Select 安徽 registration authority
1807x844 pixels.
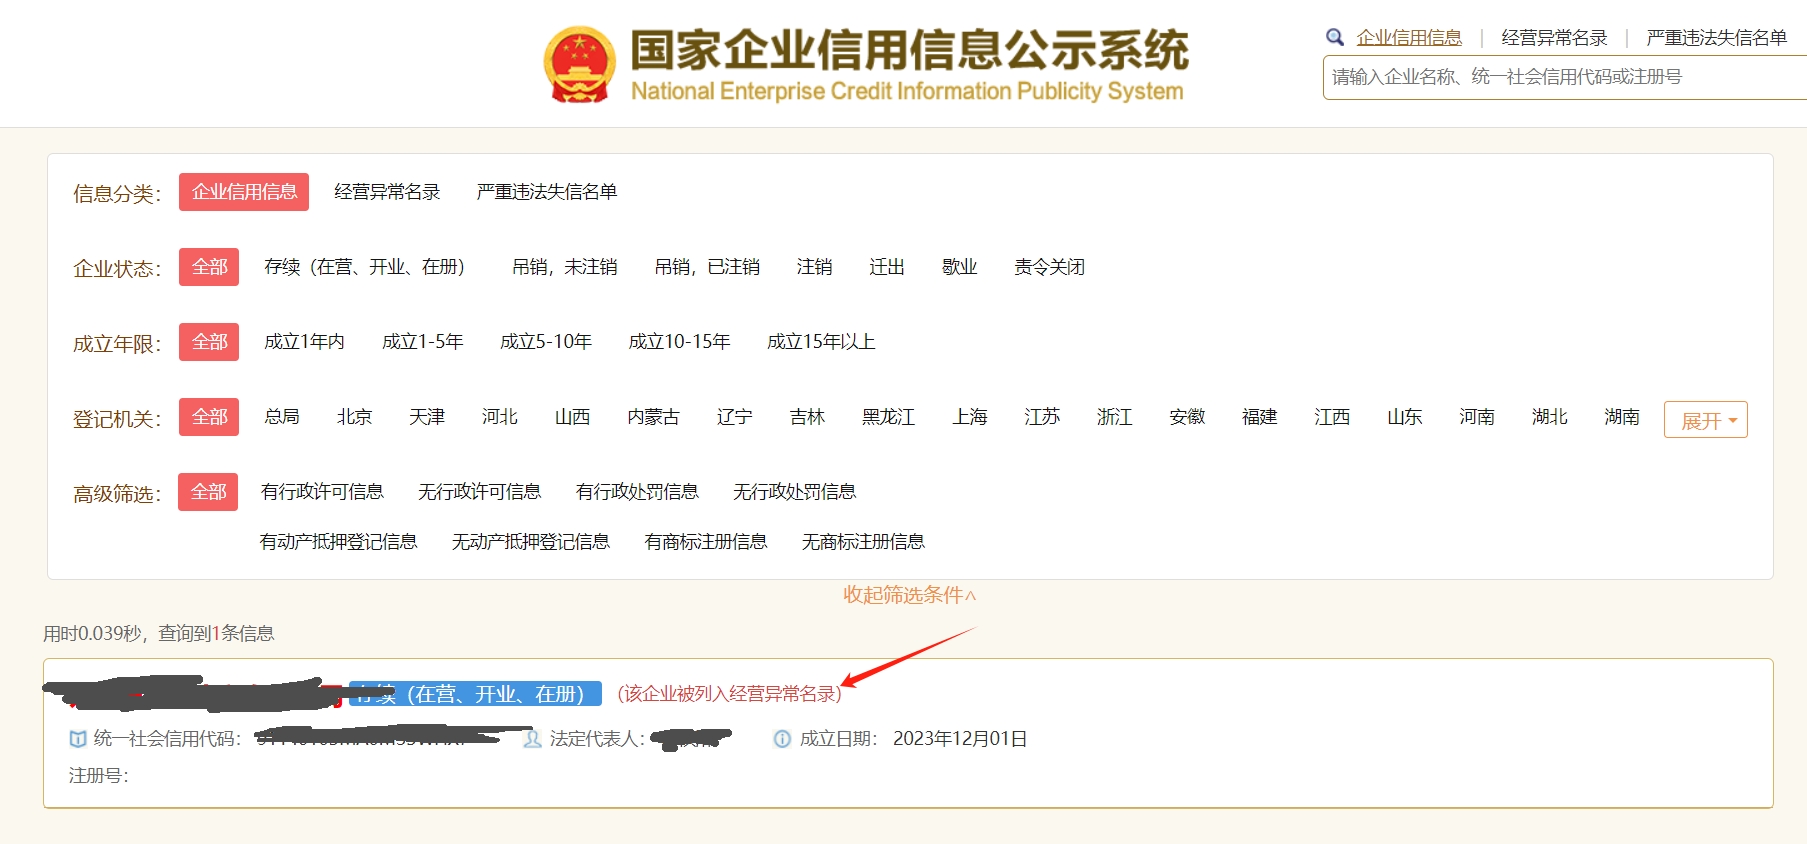pyautogui.click(x=1187, y=417)
